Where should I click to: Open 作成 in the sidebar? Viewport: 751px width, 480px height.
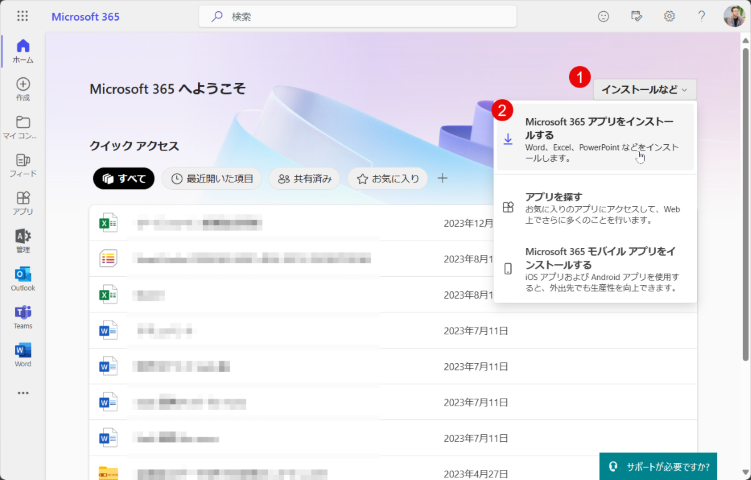[x=23, y=90]
